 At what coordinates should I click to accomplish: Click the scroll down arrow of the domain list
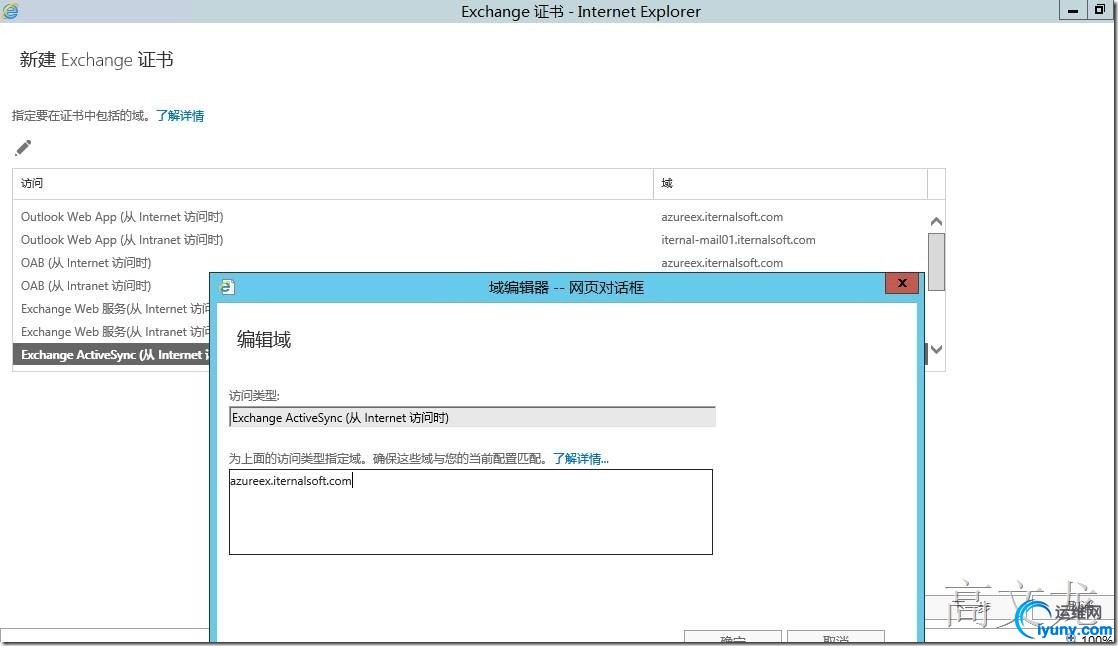(x=936, y=349)
